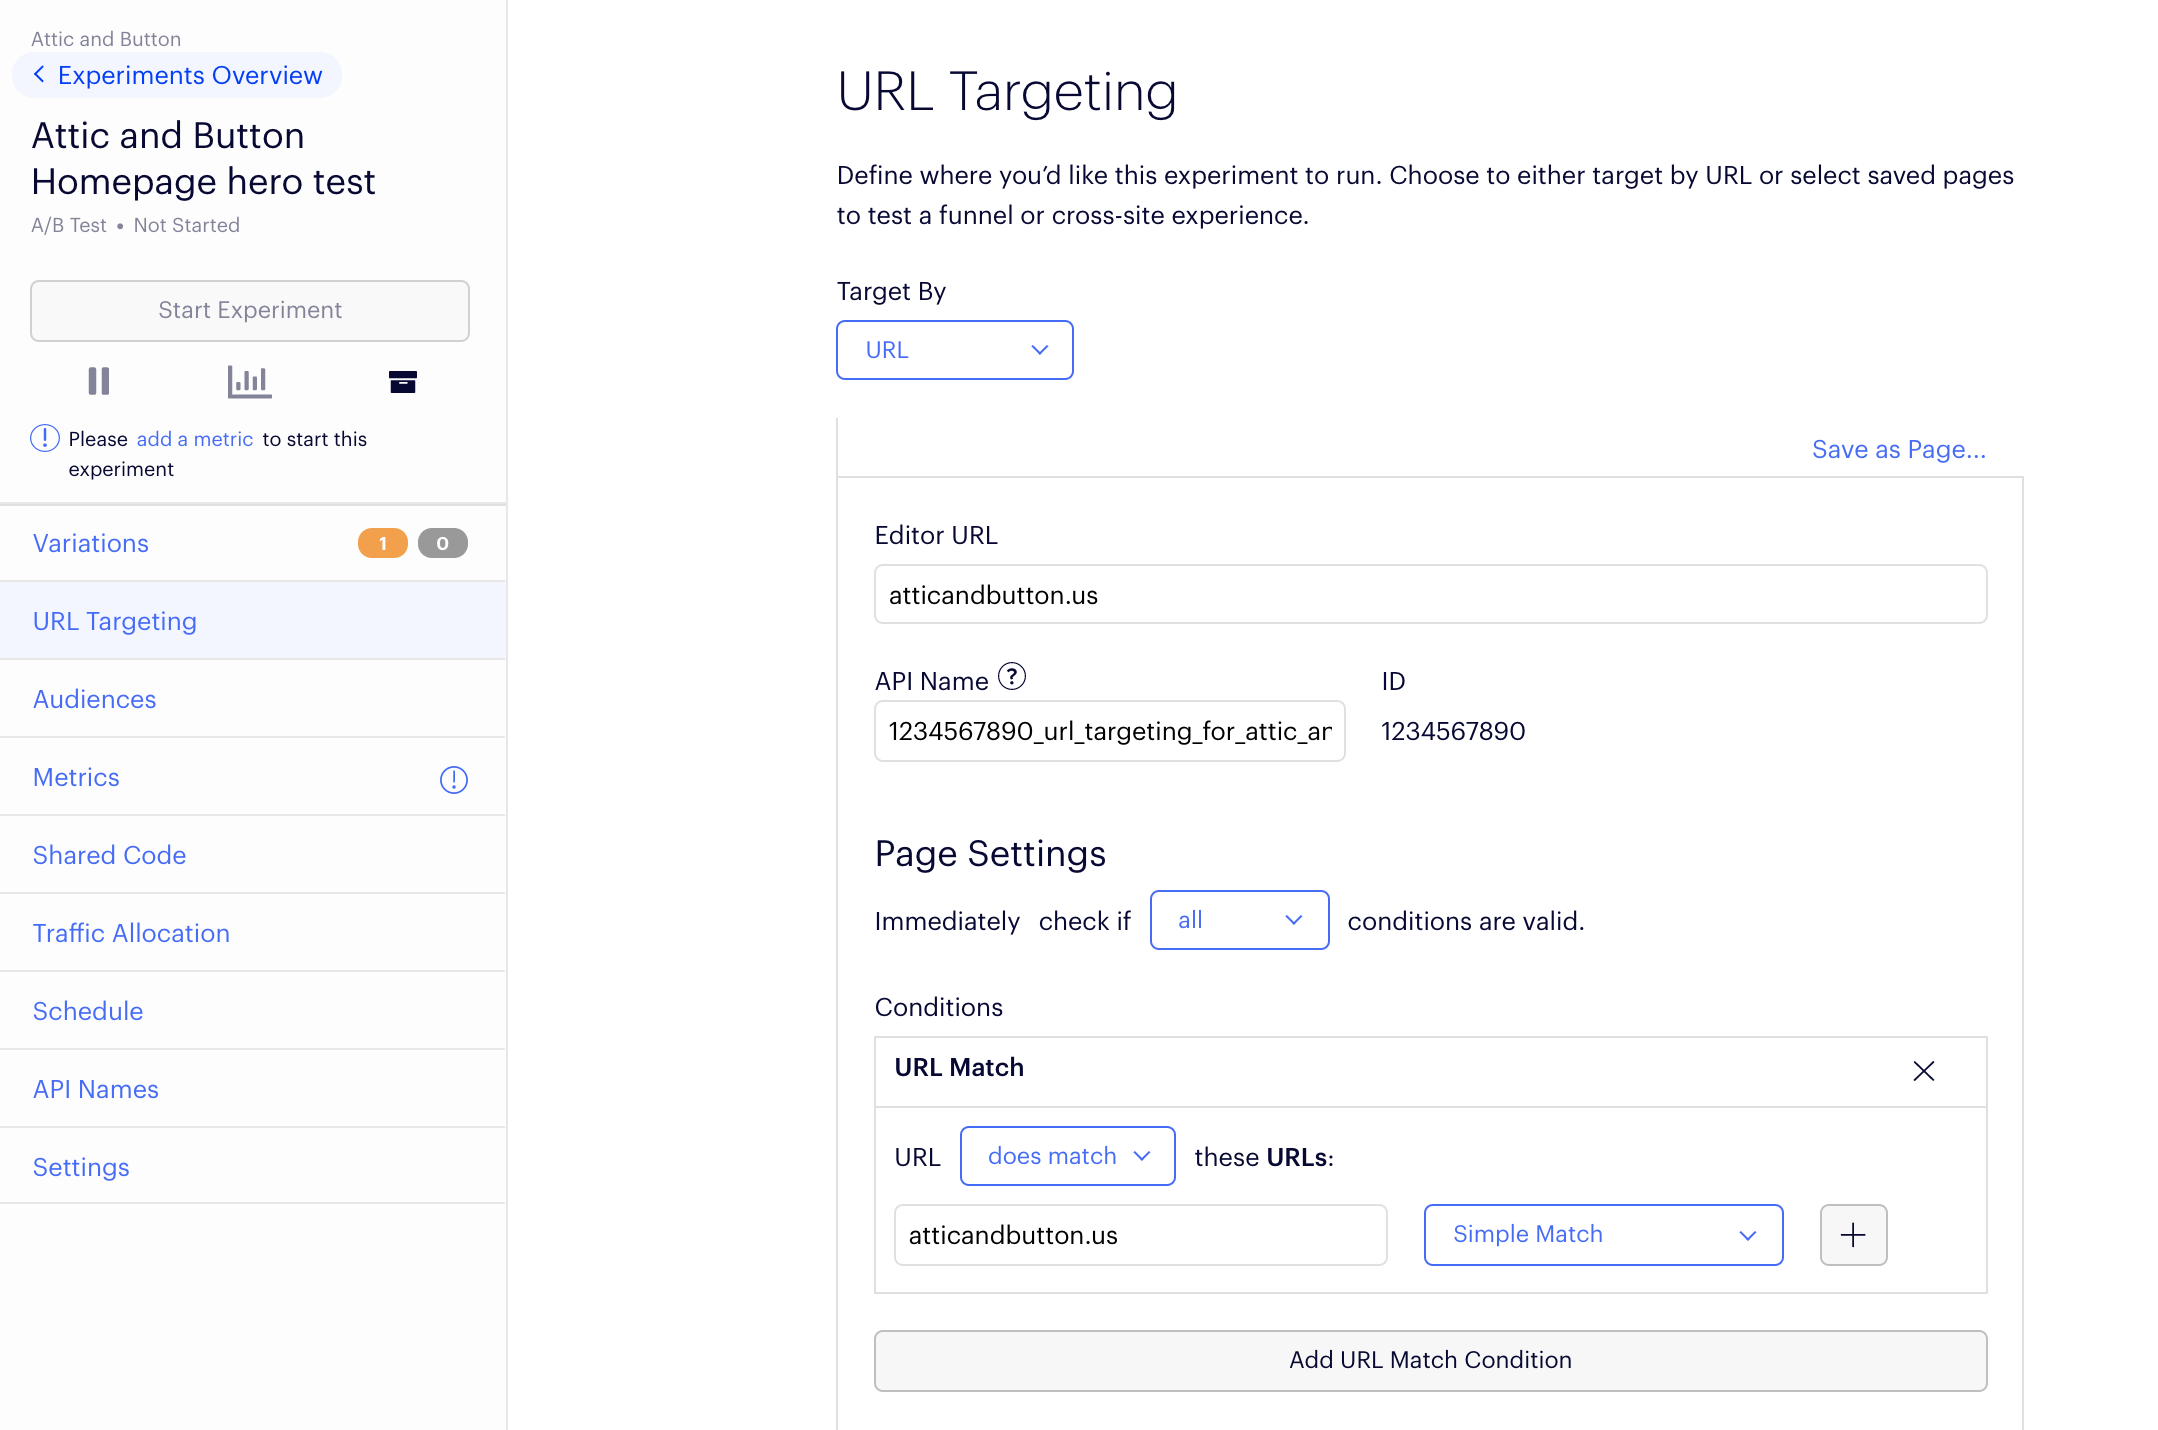The height and width of the screenshot is (1430, 2158).
Task: Open the Target By URL dropdown
Action: pos(954,350)
